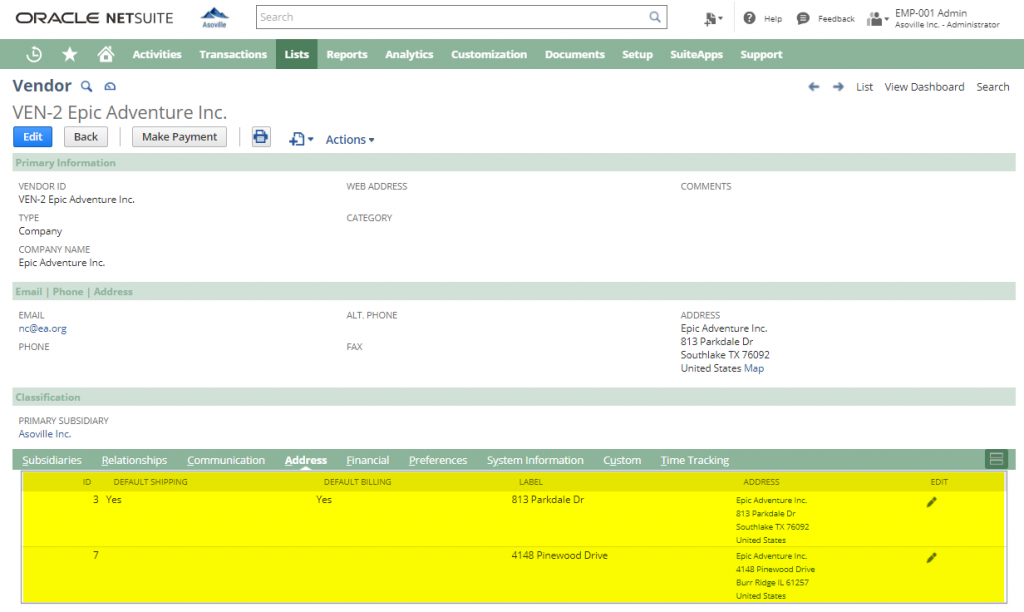Image resolution: width=1024 pixels, height=612 pixels.
Task: Click the 4148 Pinewood Drive label cell
Action: click(x=559, y=555)
